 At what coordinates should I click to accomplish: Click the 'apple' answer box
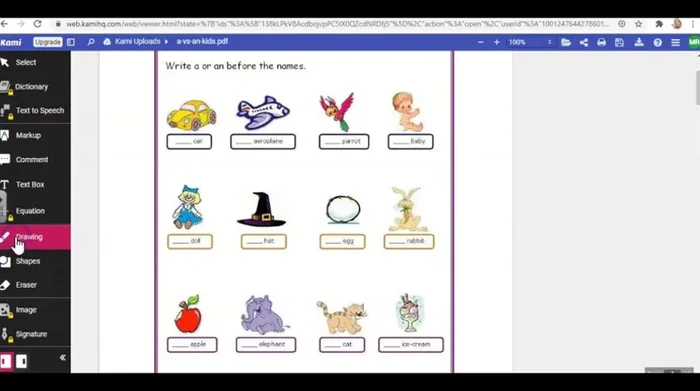coord(192,345)
